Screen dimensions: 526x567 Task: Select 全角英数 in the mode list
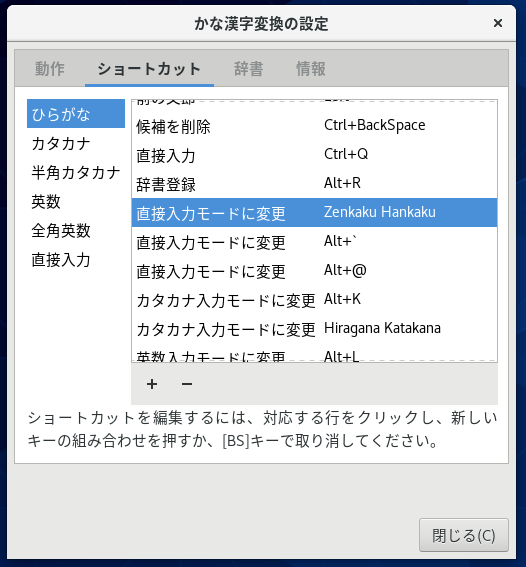(x=76, y=230)
